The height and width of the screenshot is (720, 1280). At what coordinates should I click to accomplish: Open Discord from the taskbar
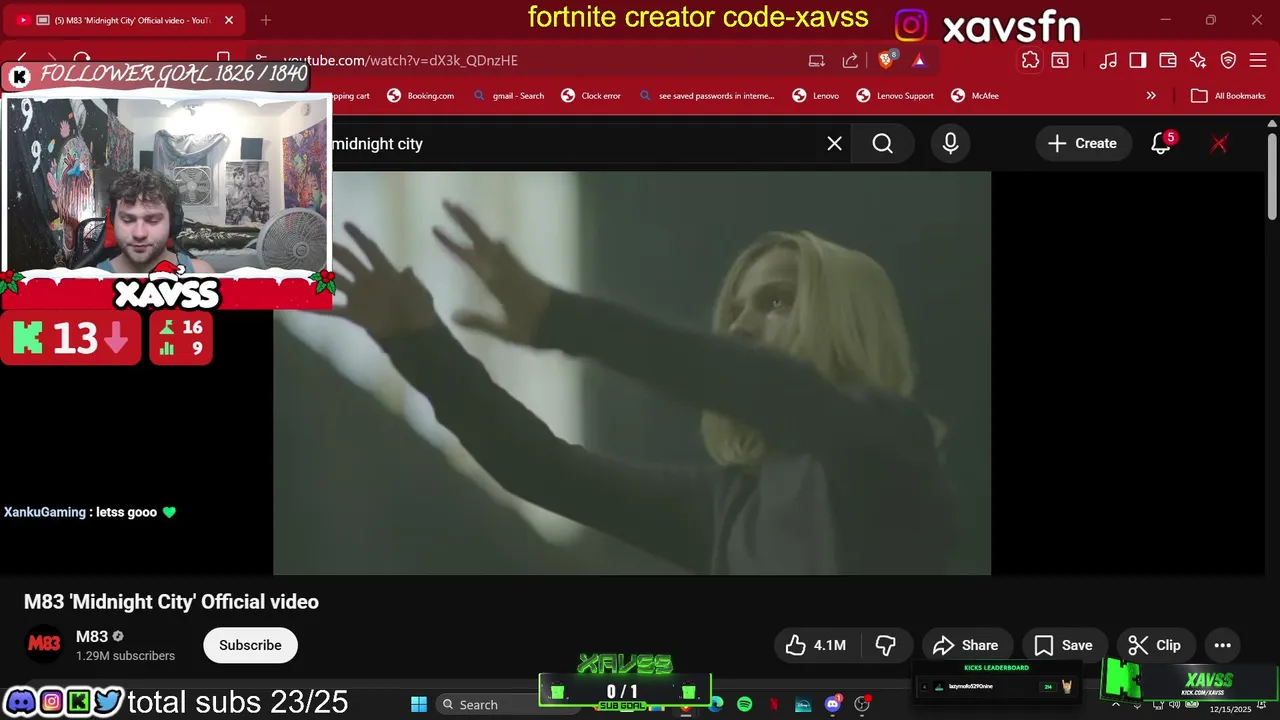point(833,704)
